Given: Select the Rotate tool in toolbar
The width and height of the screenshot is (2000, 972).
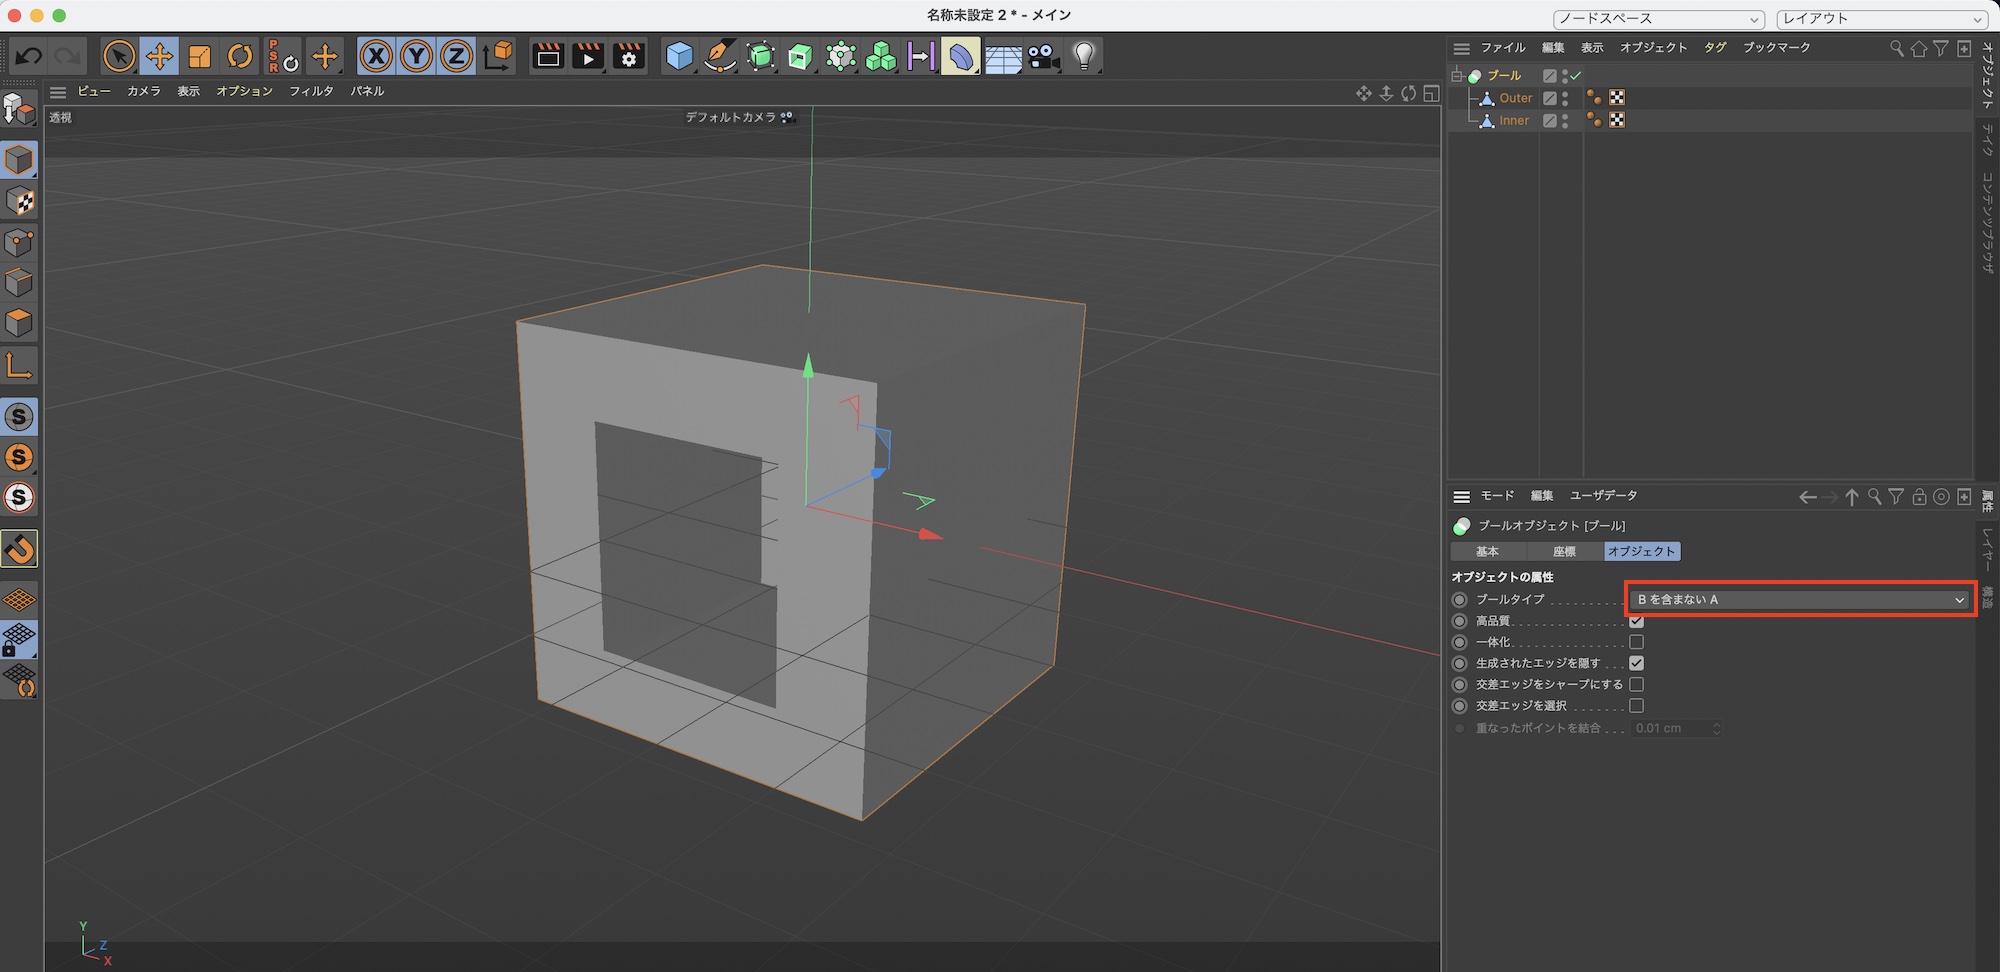Looking at the screenshot, I should pos(240,56).
